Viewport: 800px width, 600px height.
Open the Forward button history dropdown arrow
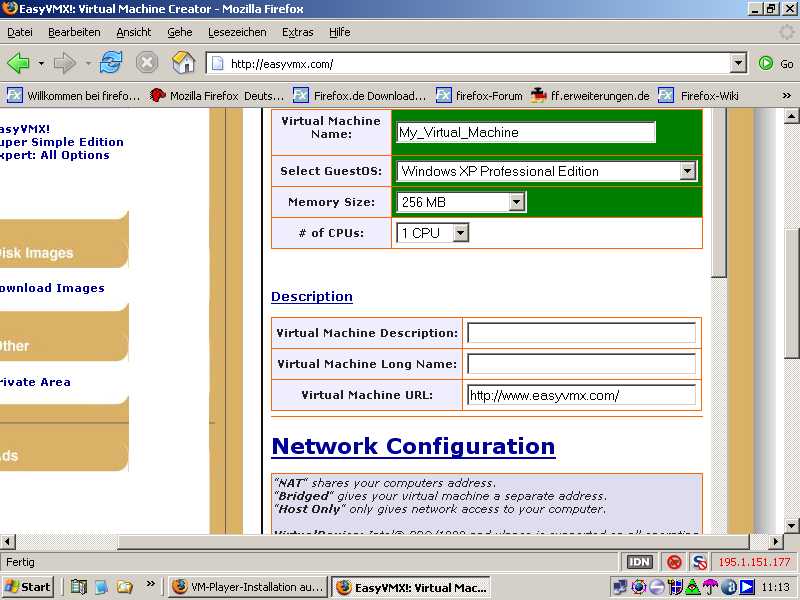click(88, 63)
